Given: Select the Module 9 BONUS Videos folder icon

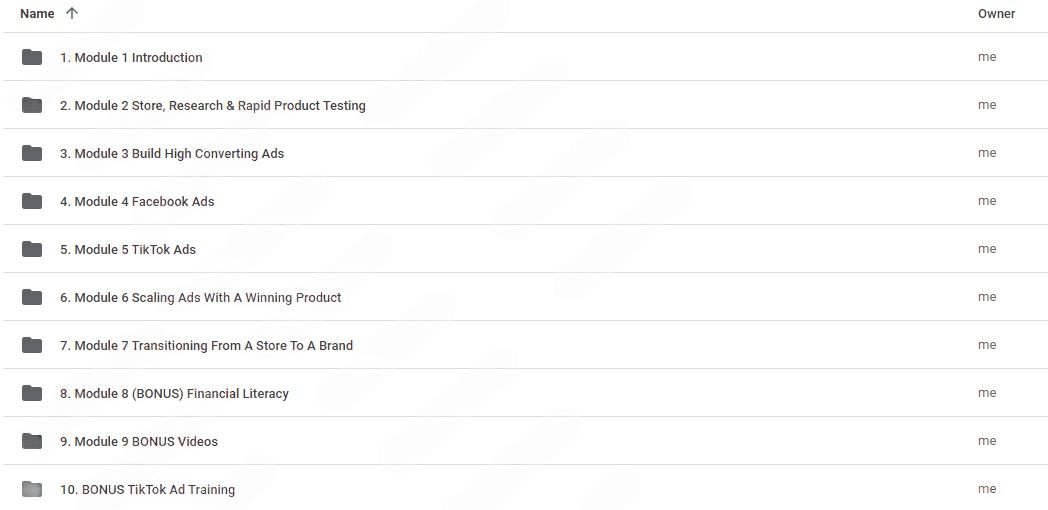Looking at the screenshot, I should coord(32,441).
